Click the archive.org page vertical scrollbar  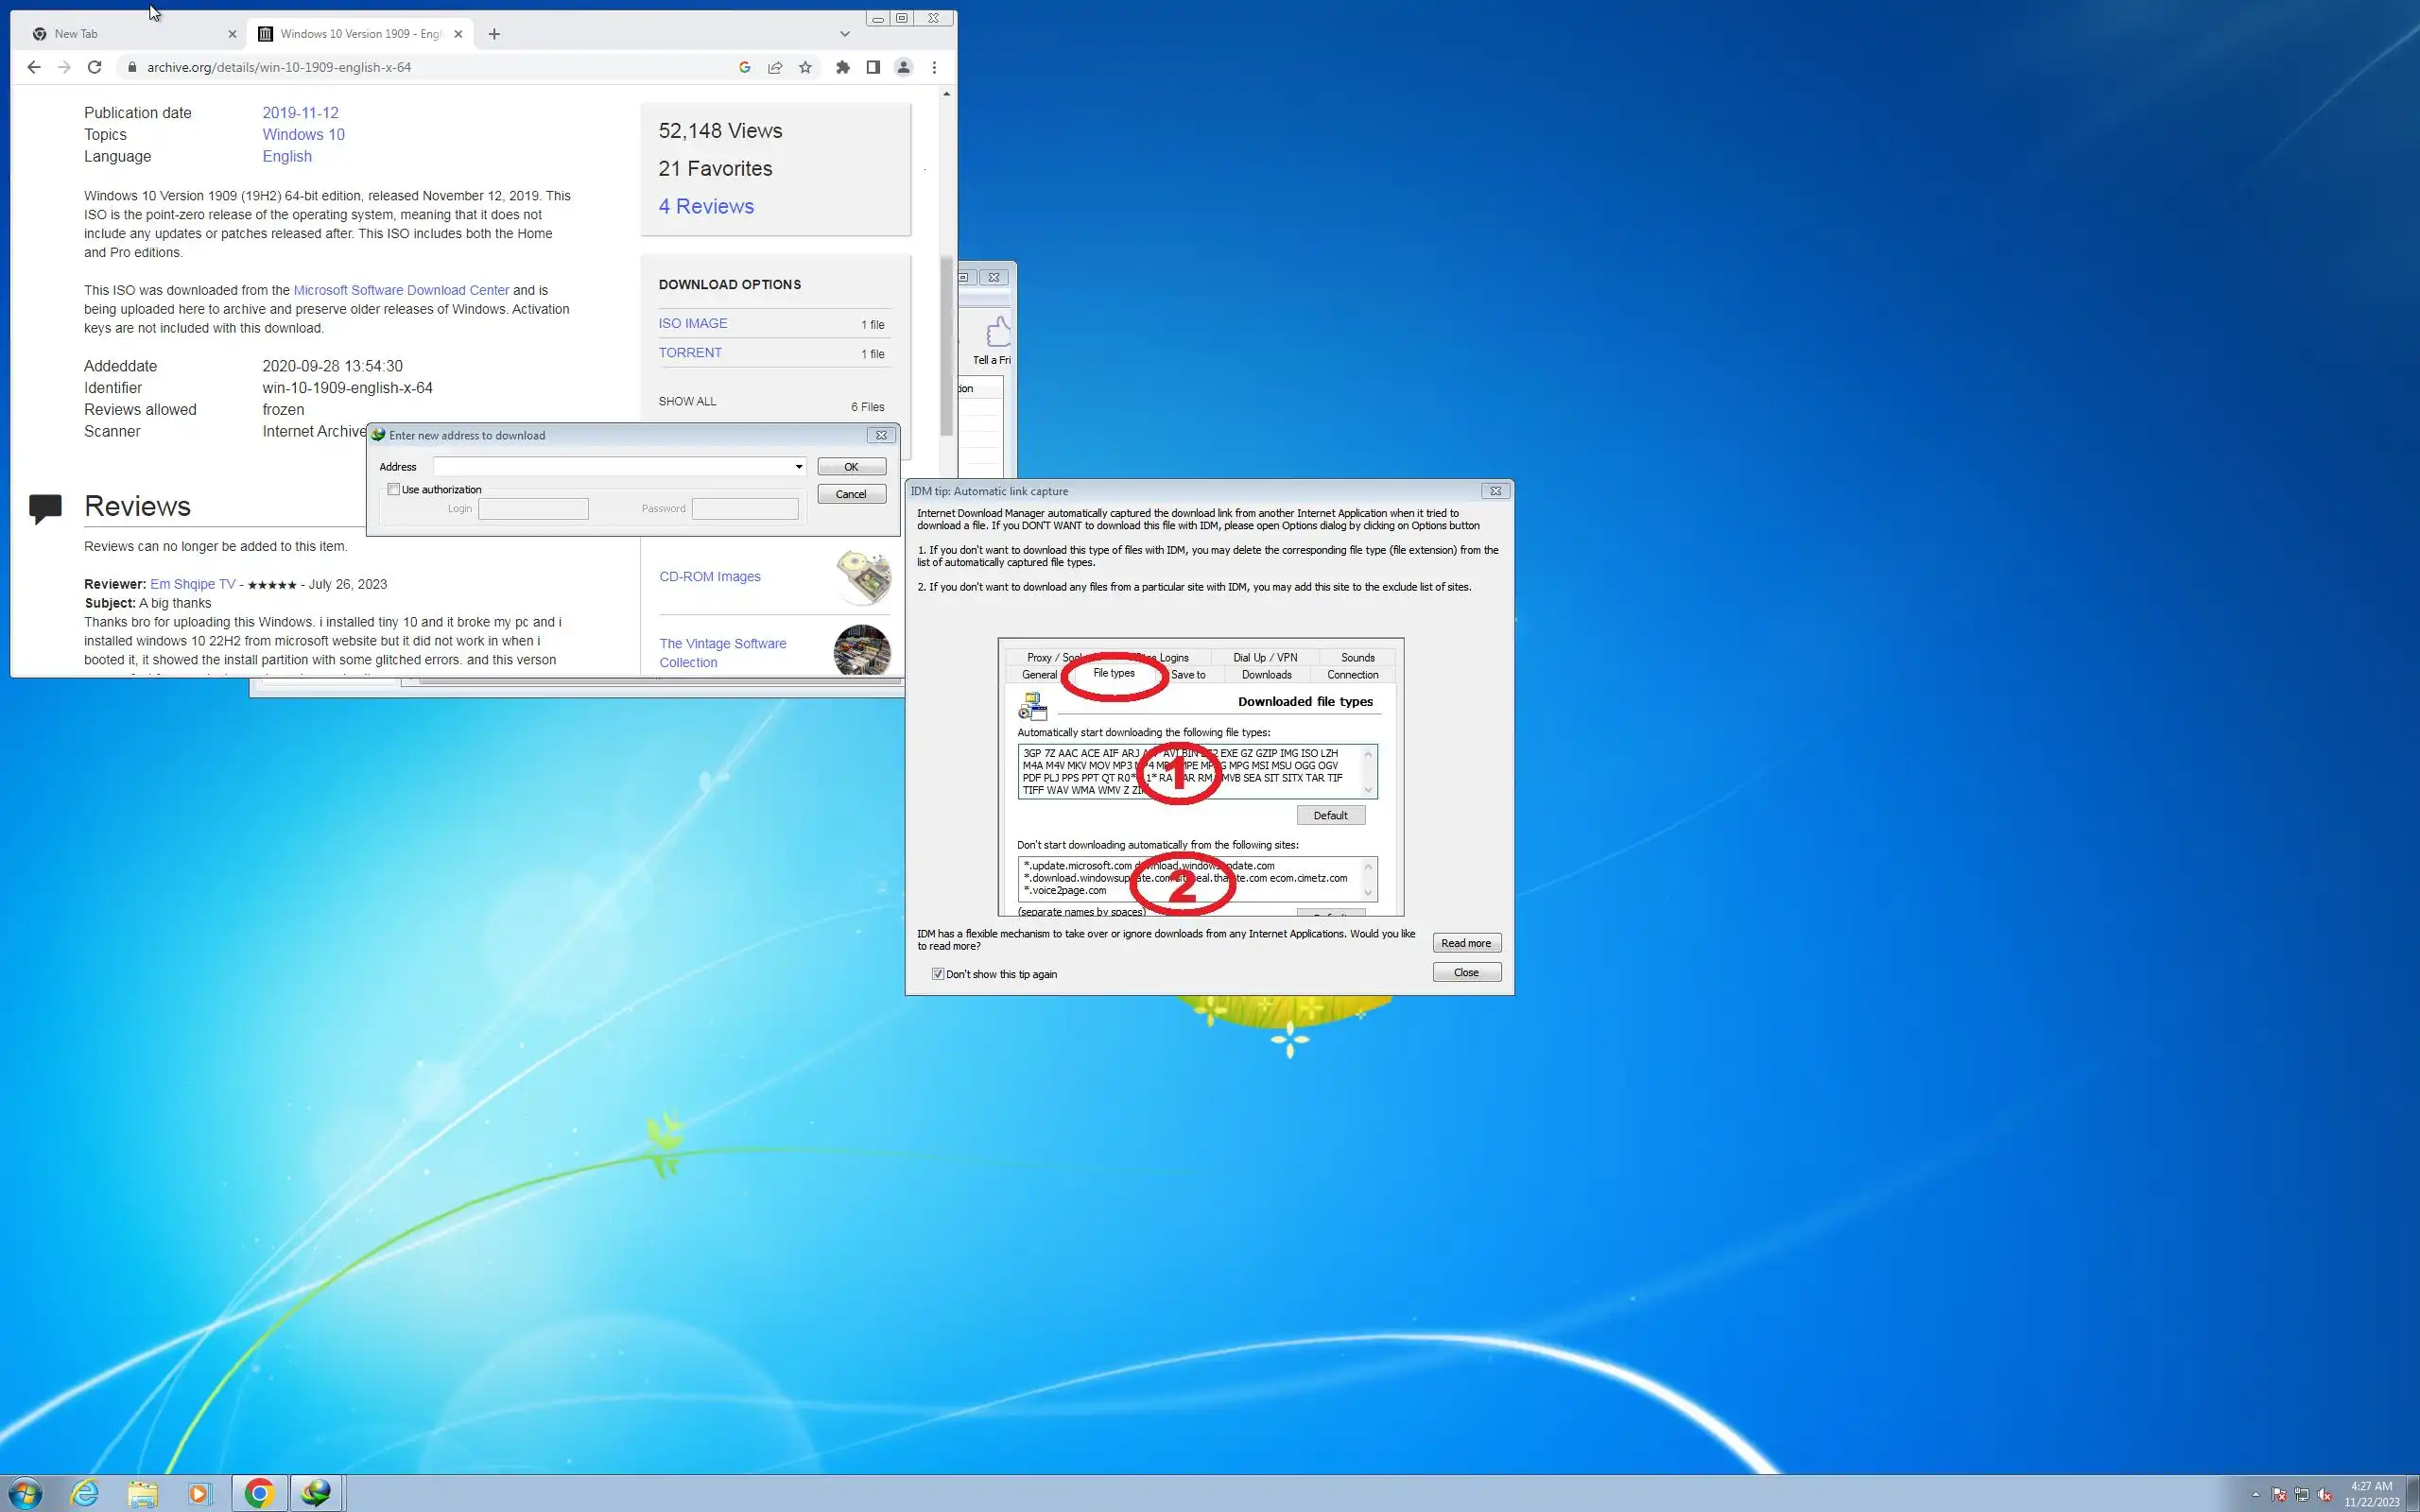tap(946, 345)
